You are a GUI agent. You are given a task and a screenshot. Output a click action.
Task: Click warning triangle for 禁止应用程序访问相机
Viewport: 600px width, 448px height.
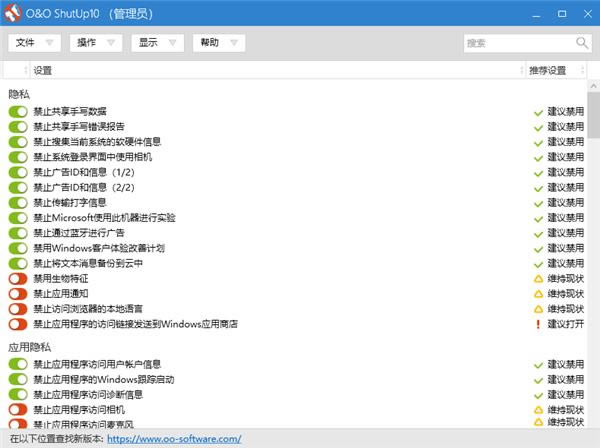click(x=538, y=410)
